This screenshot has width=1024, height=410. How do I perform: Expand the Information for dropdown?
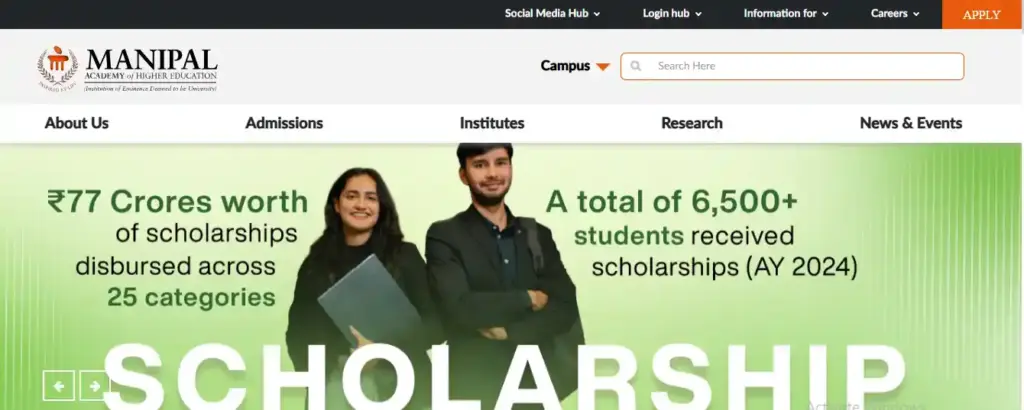tap(786, 13)
